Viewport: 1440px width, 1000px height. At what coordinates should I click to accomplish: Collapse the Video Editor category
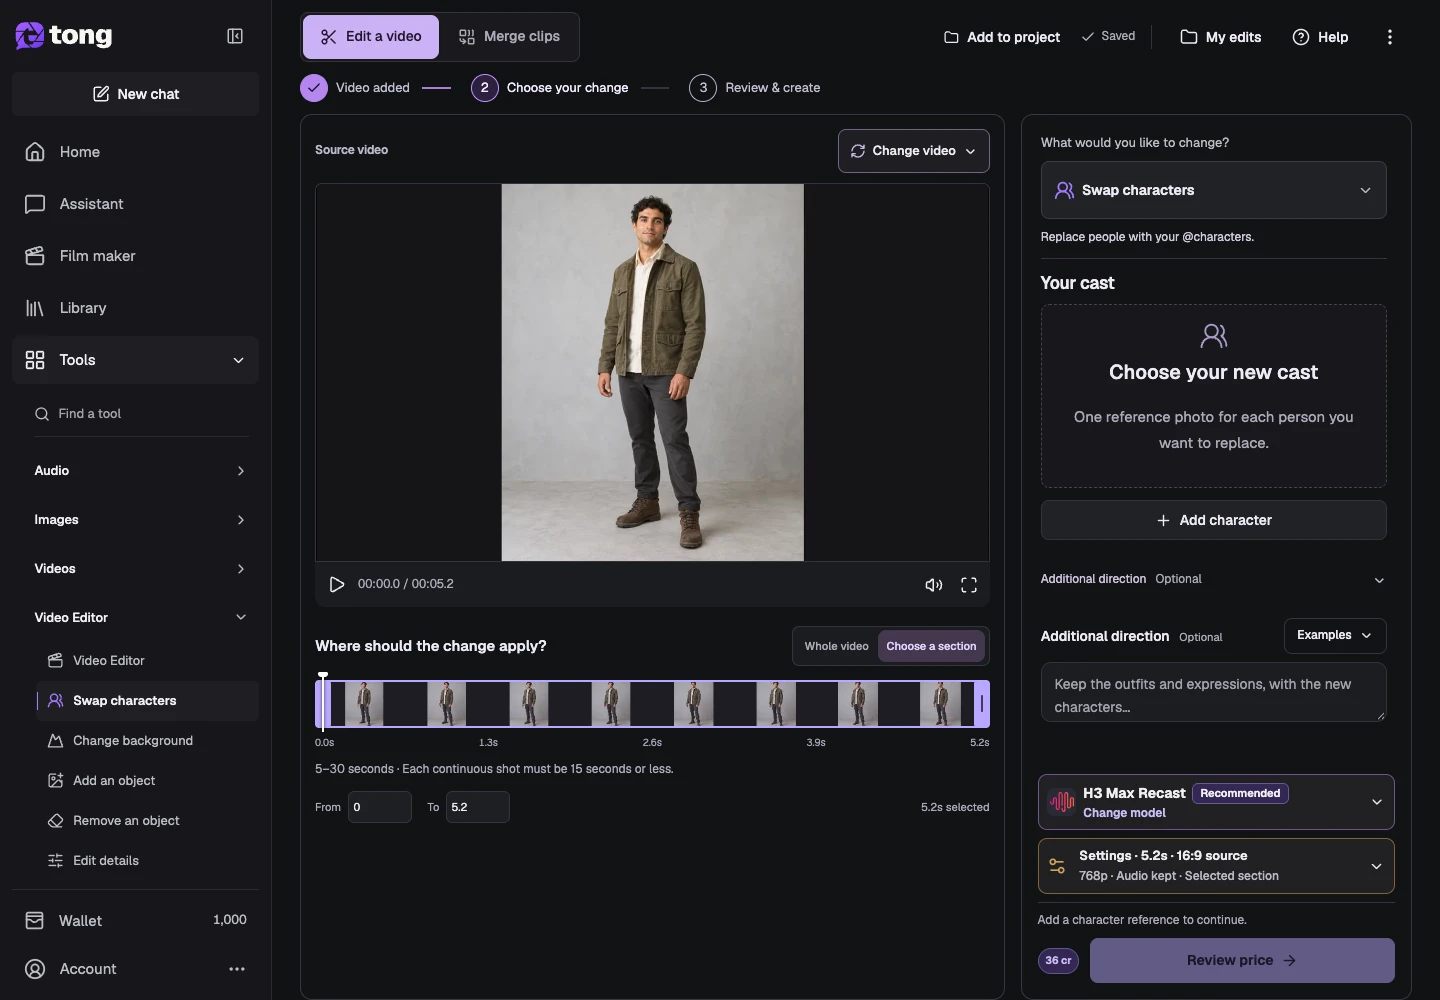coord(140,618)
